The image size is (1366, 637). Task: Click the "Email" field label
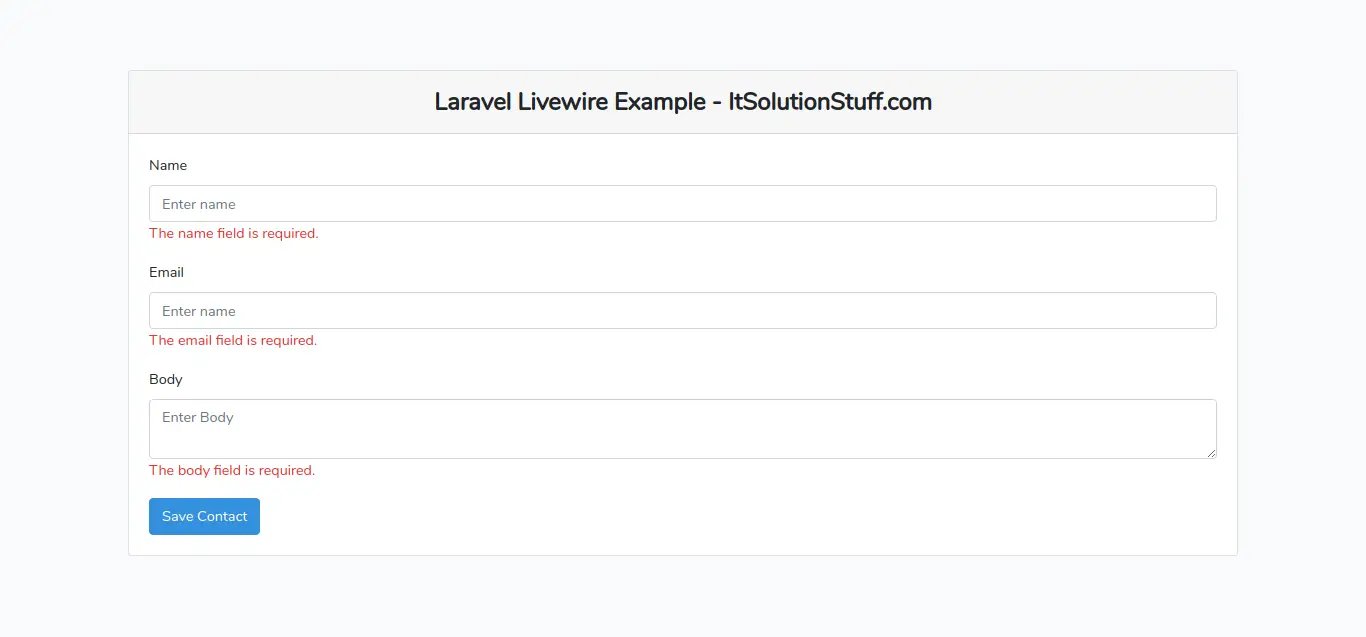[x=166, y=272]
